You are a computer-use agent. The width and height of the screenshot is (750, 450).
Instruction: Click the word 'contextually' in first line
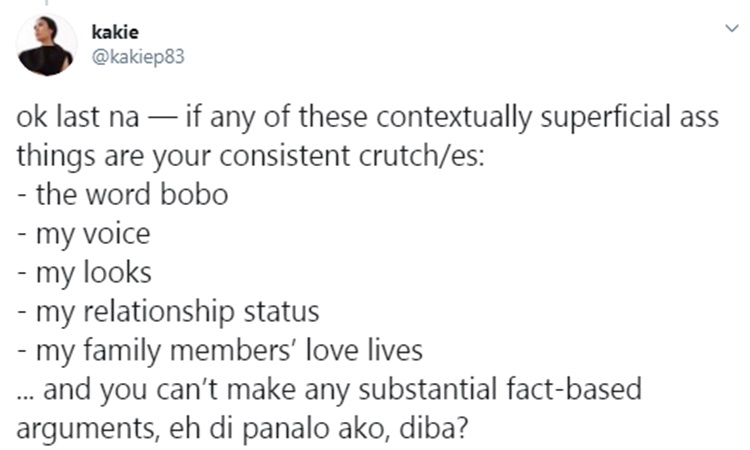454,117
